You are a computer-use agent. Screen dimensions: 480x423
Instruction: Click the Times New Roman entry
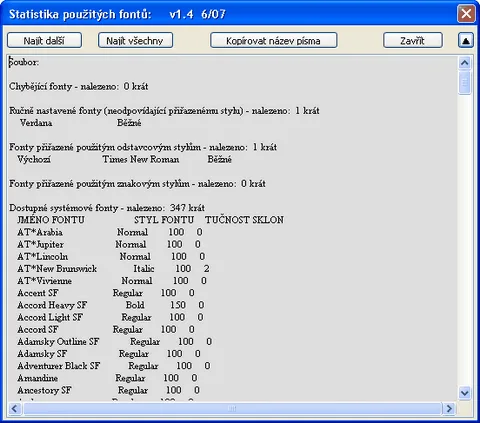tap(141, 159)
